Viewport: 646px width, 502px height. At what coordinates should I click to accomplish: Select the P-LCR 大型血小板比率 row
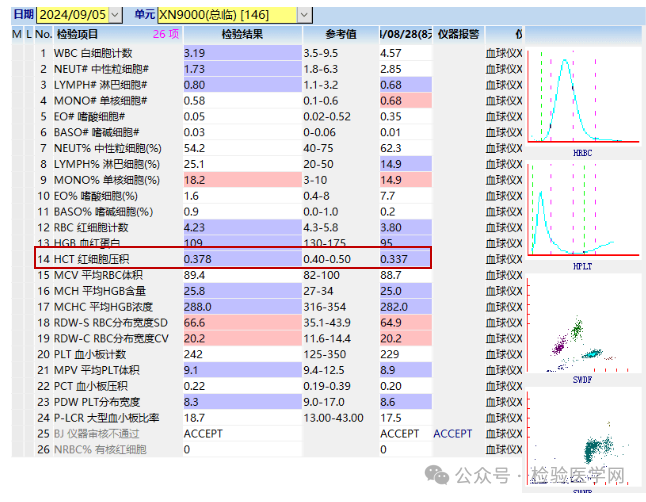268,418
